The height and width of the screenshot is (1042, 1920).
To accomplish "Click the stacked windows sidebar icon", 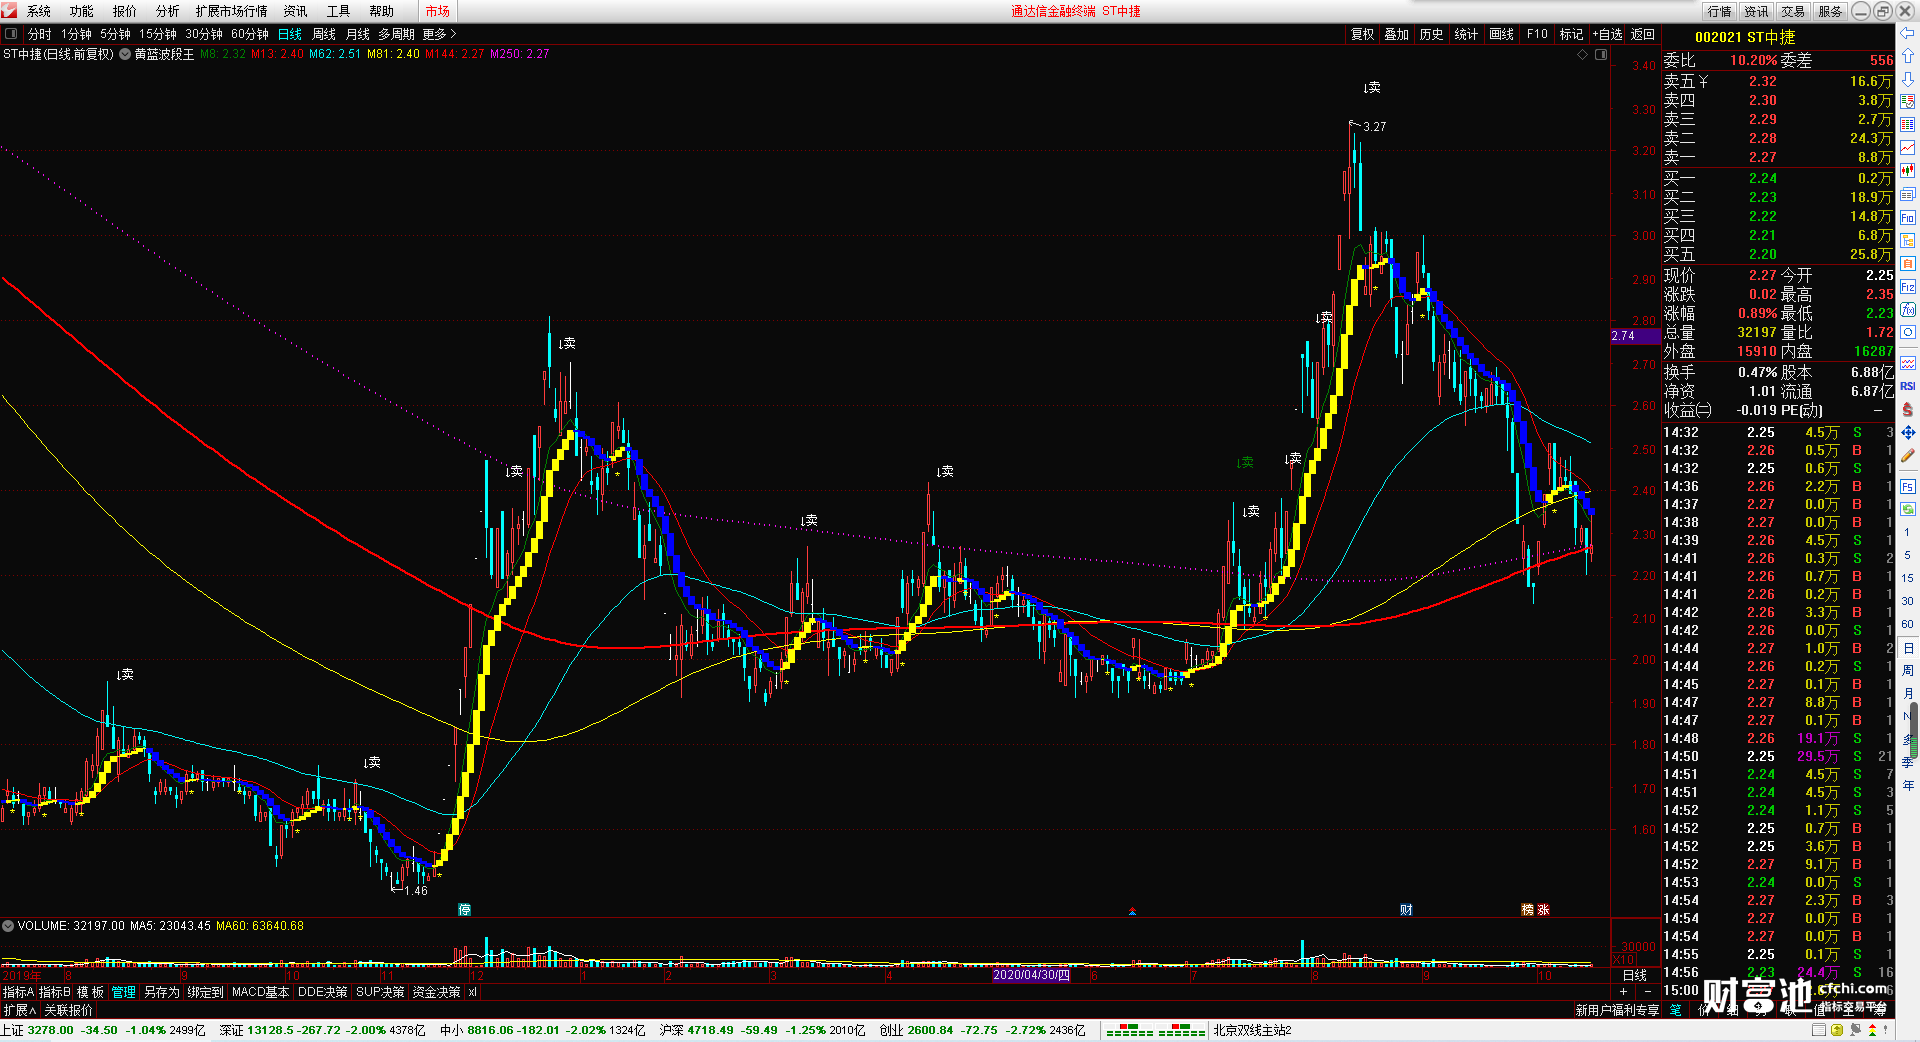I will click(1908, 194).
